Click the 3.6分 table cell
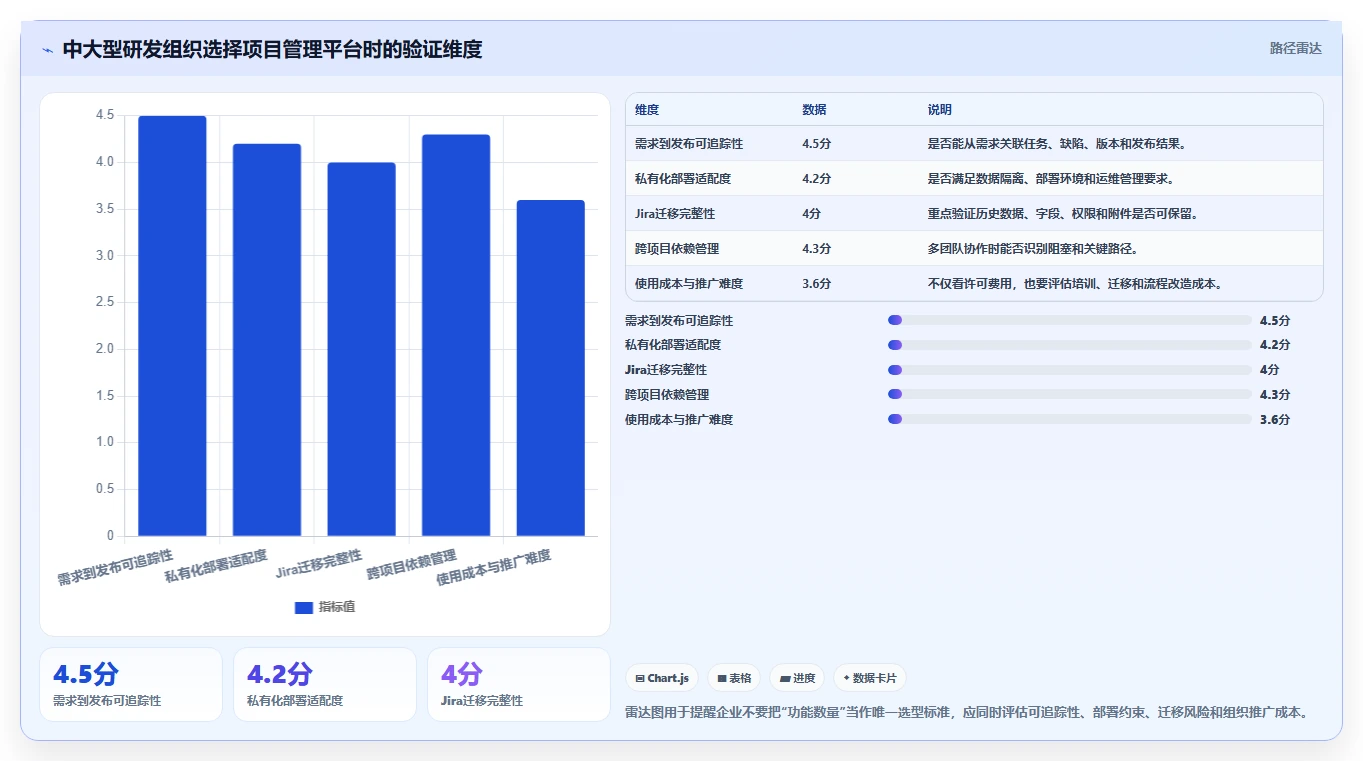The image size is (1363, 761). 816,284
